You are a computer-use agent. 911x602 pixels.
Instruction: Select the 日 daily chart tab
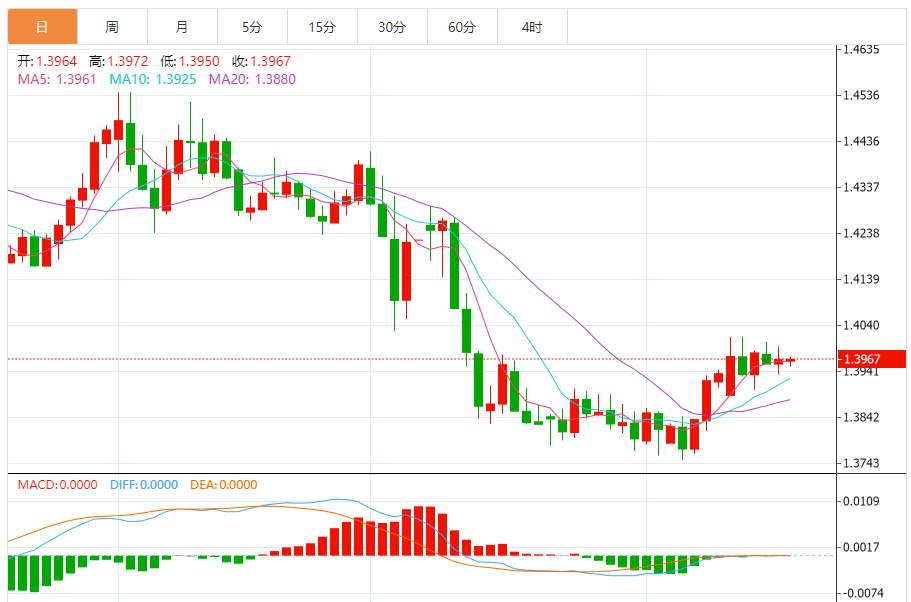tap(42, 27)
